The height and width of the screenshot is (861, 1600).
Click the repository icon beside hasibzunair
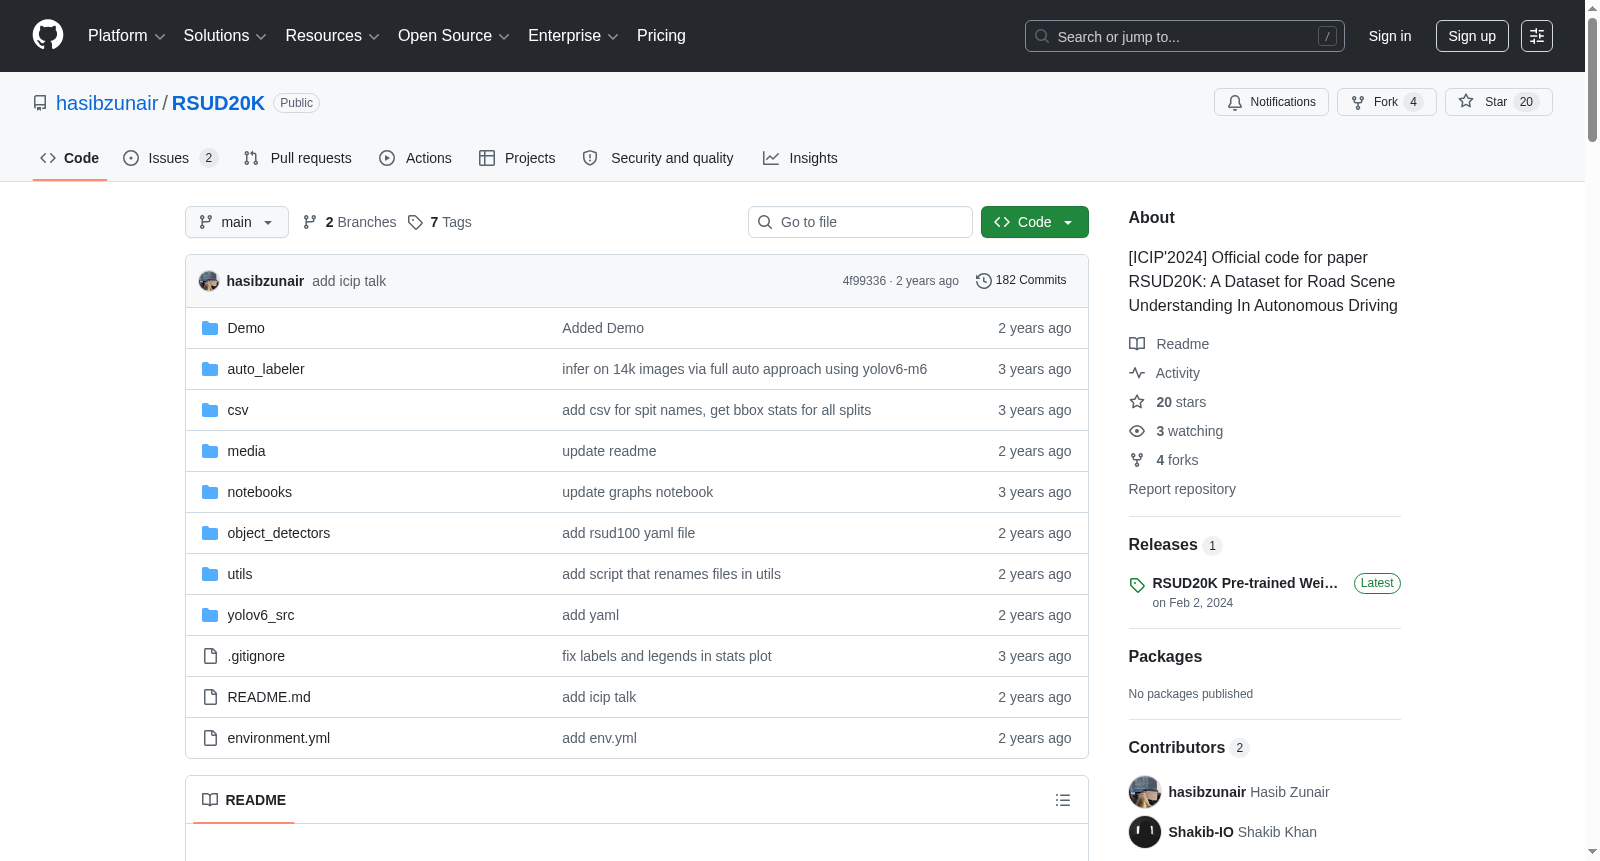click(40, 103)
